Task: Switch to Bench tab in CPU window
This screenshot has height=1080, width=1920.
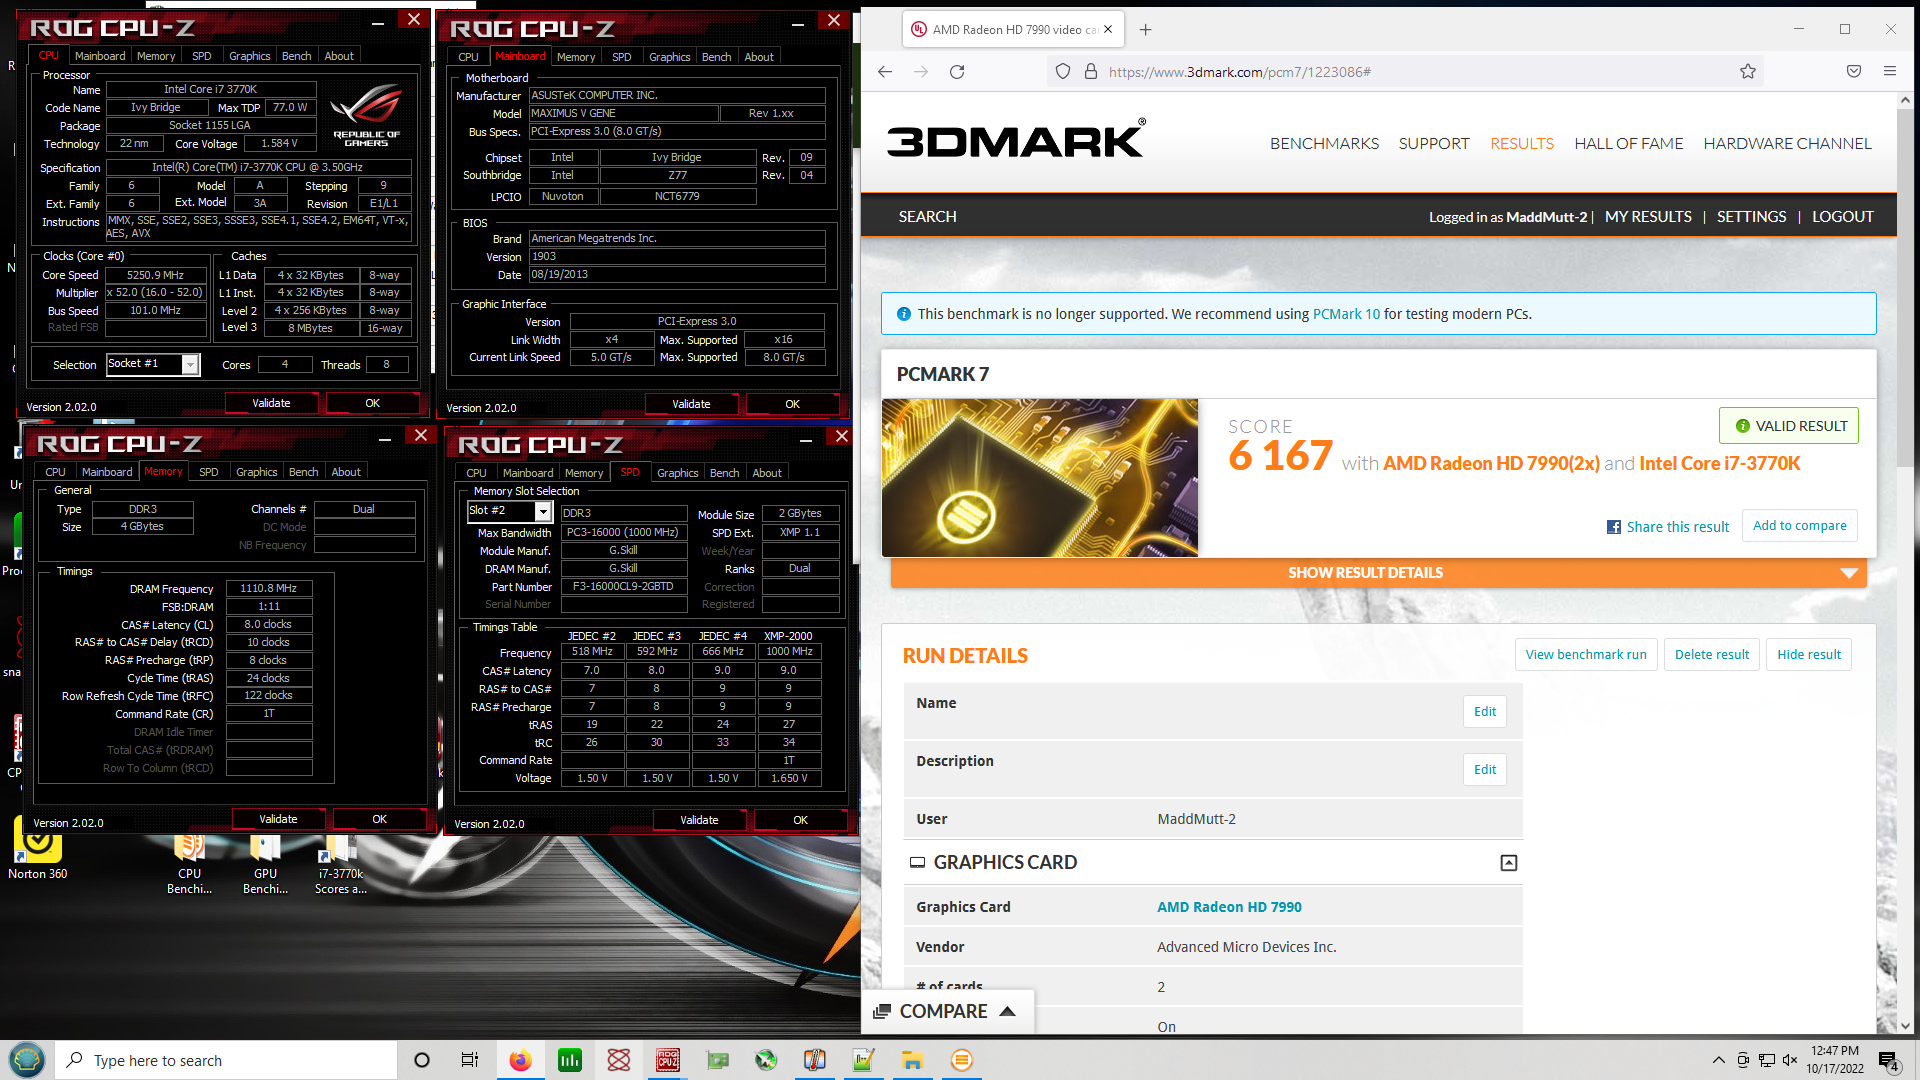Action: point(296,56)
